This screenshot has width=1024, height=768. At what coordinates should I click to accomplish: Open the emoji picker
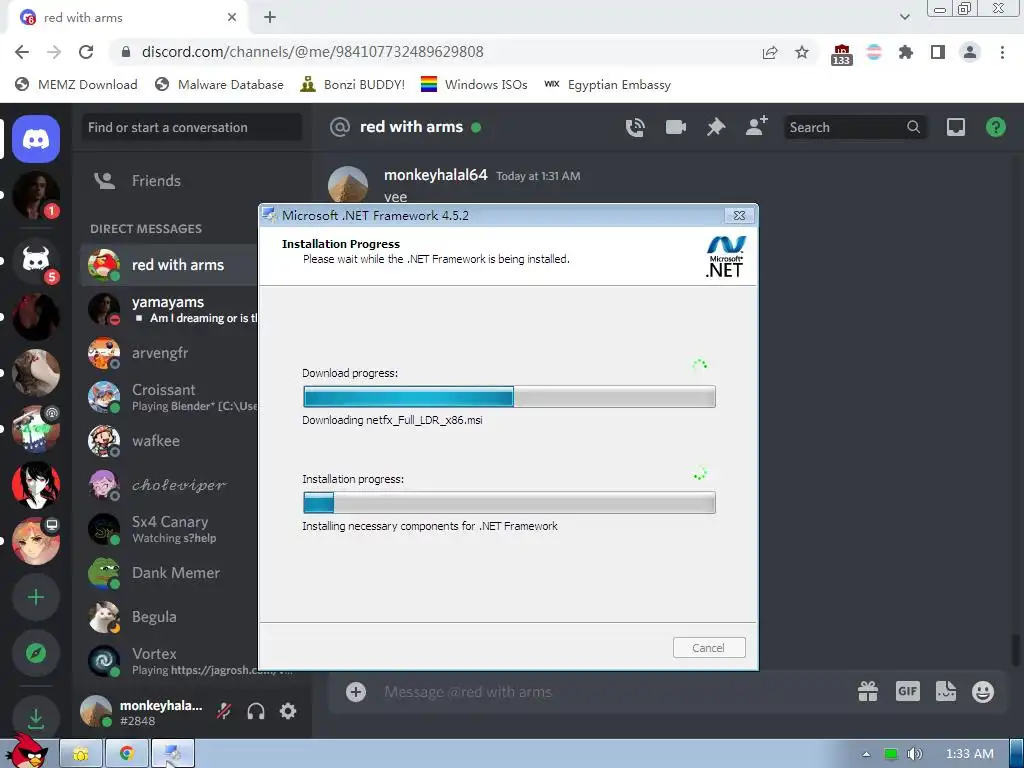coord(983,691)
